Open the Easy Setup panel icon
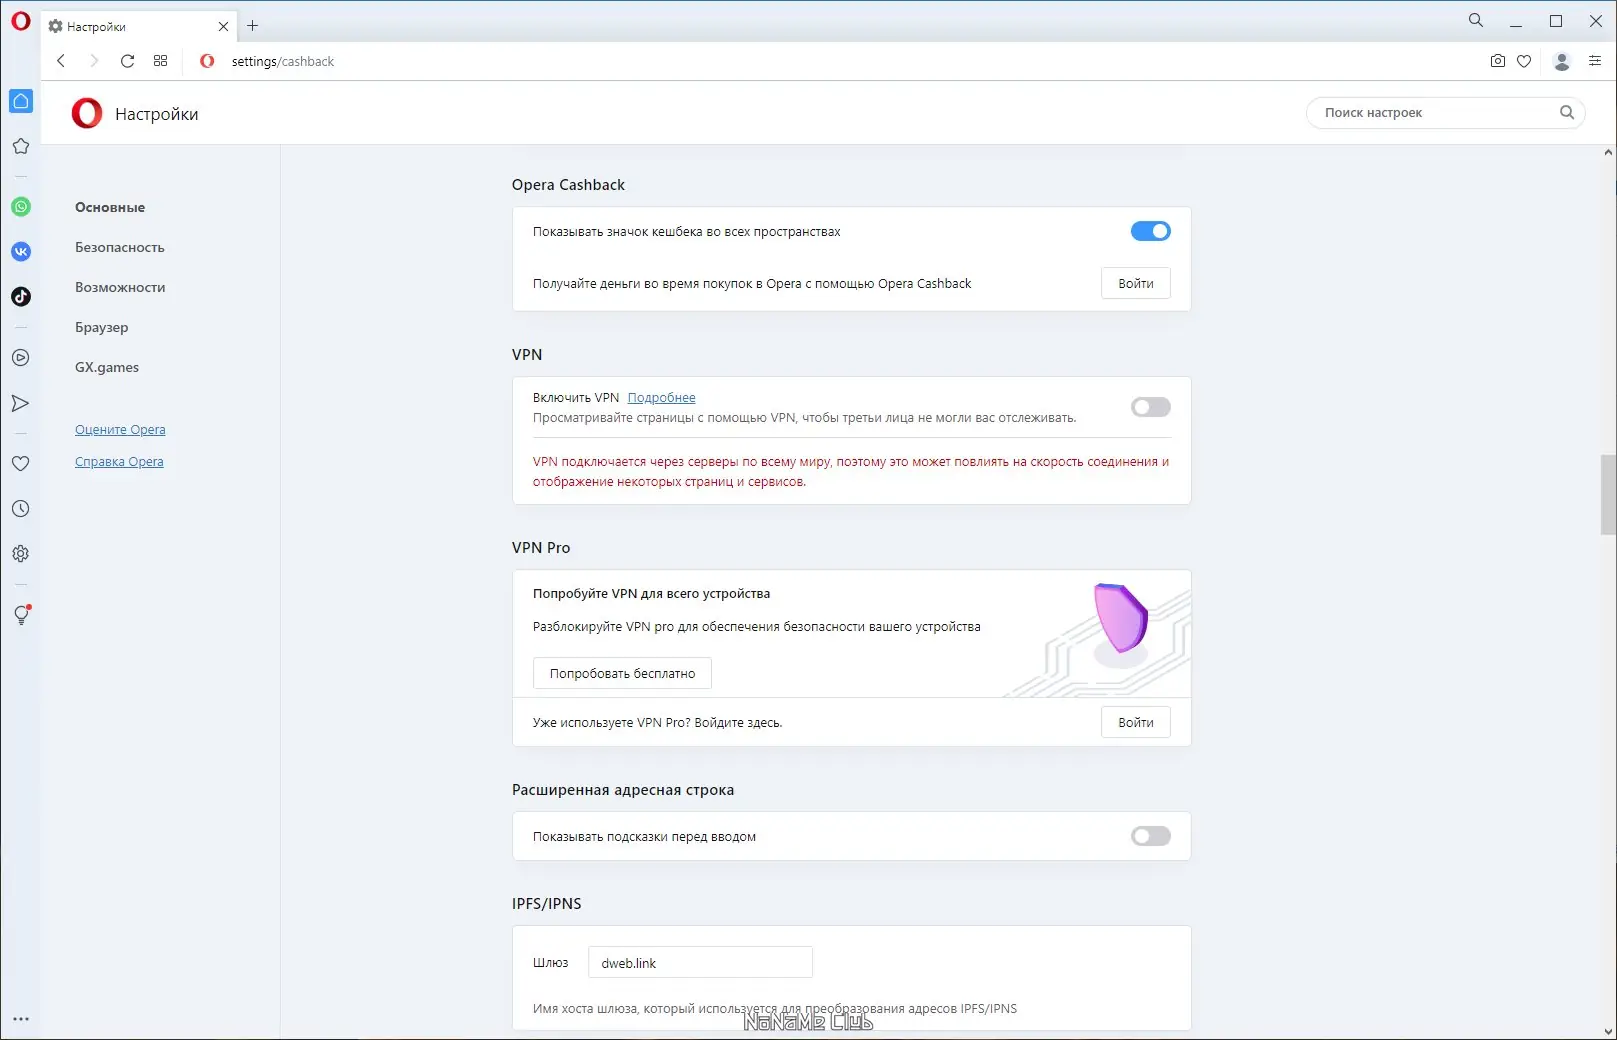Image resolution: width=1617 pixels, height=1040 pixels. tap(1595, 61)
